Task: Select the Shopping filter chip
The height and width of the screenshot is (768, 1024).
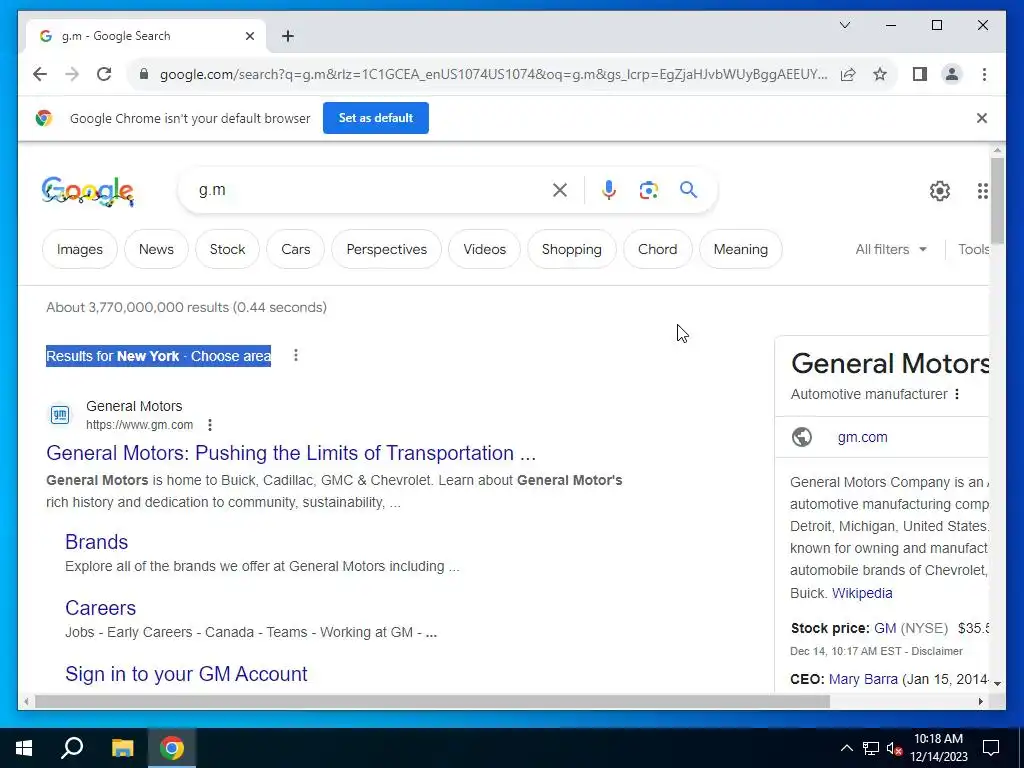Action: pyautogui.click(x=571, y=249)
